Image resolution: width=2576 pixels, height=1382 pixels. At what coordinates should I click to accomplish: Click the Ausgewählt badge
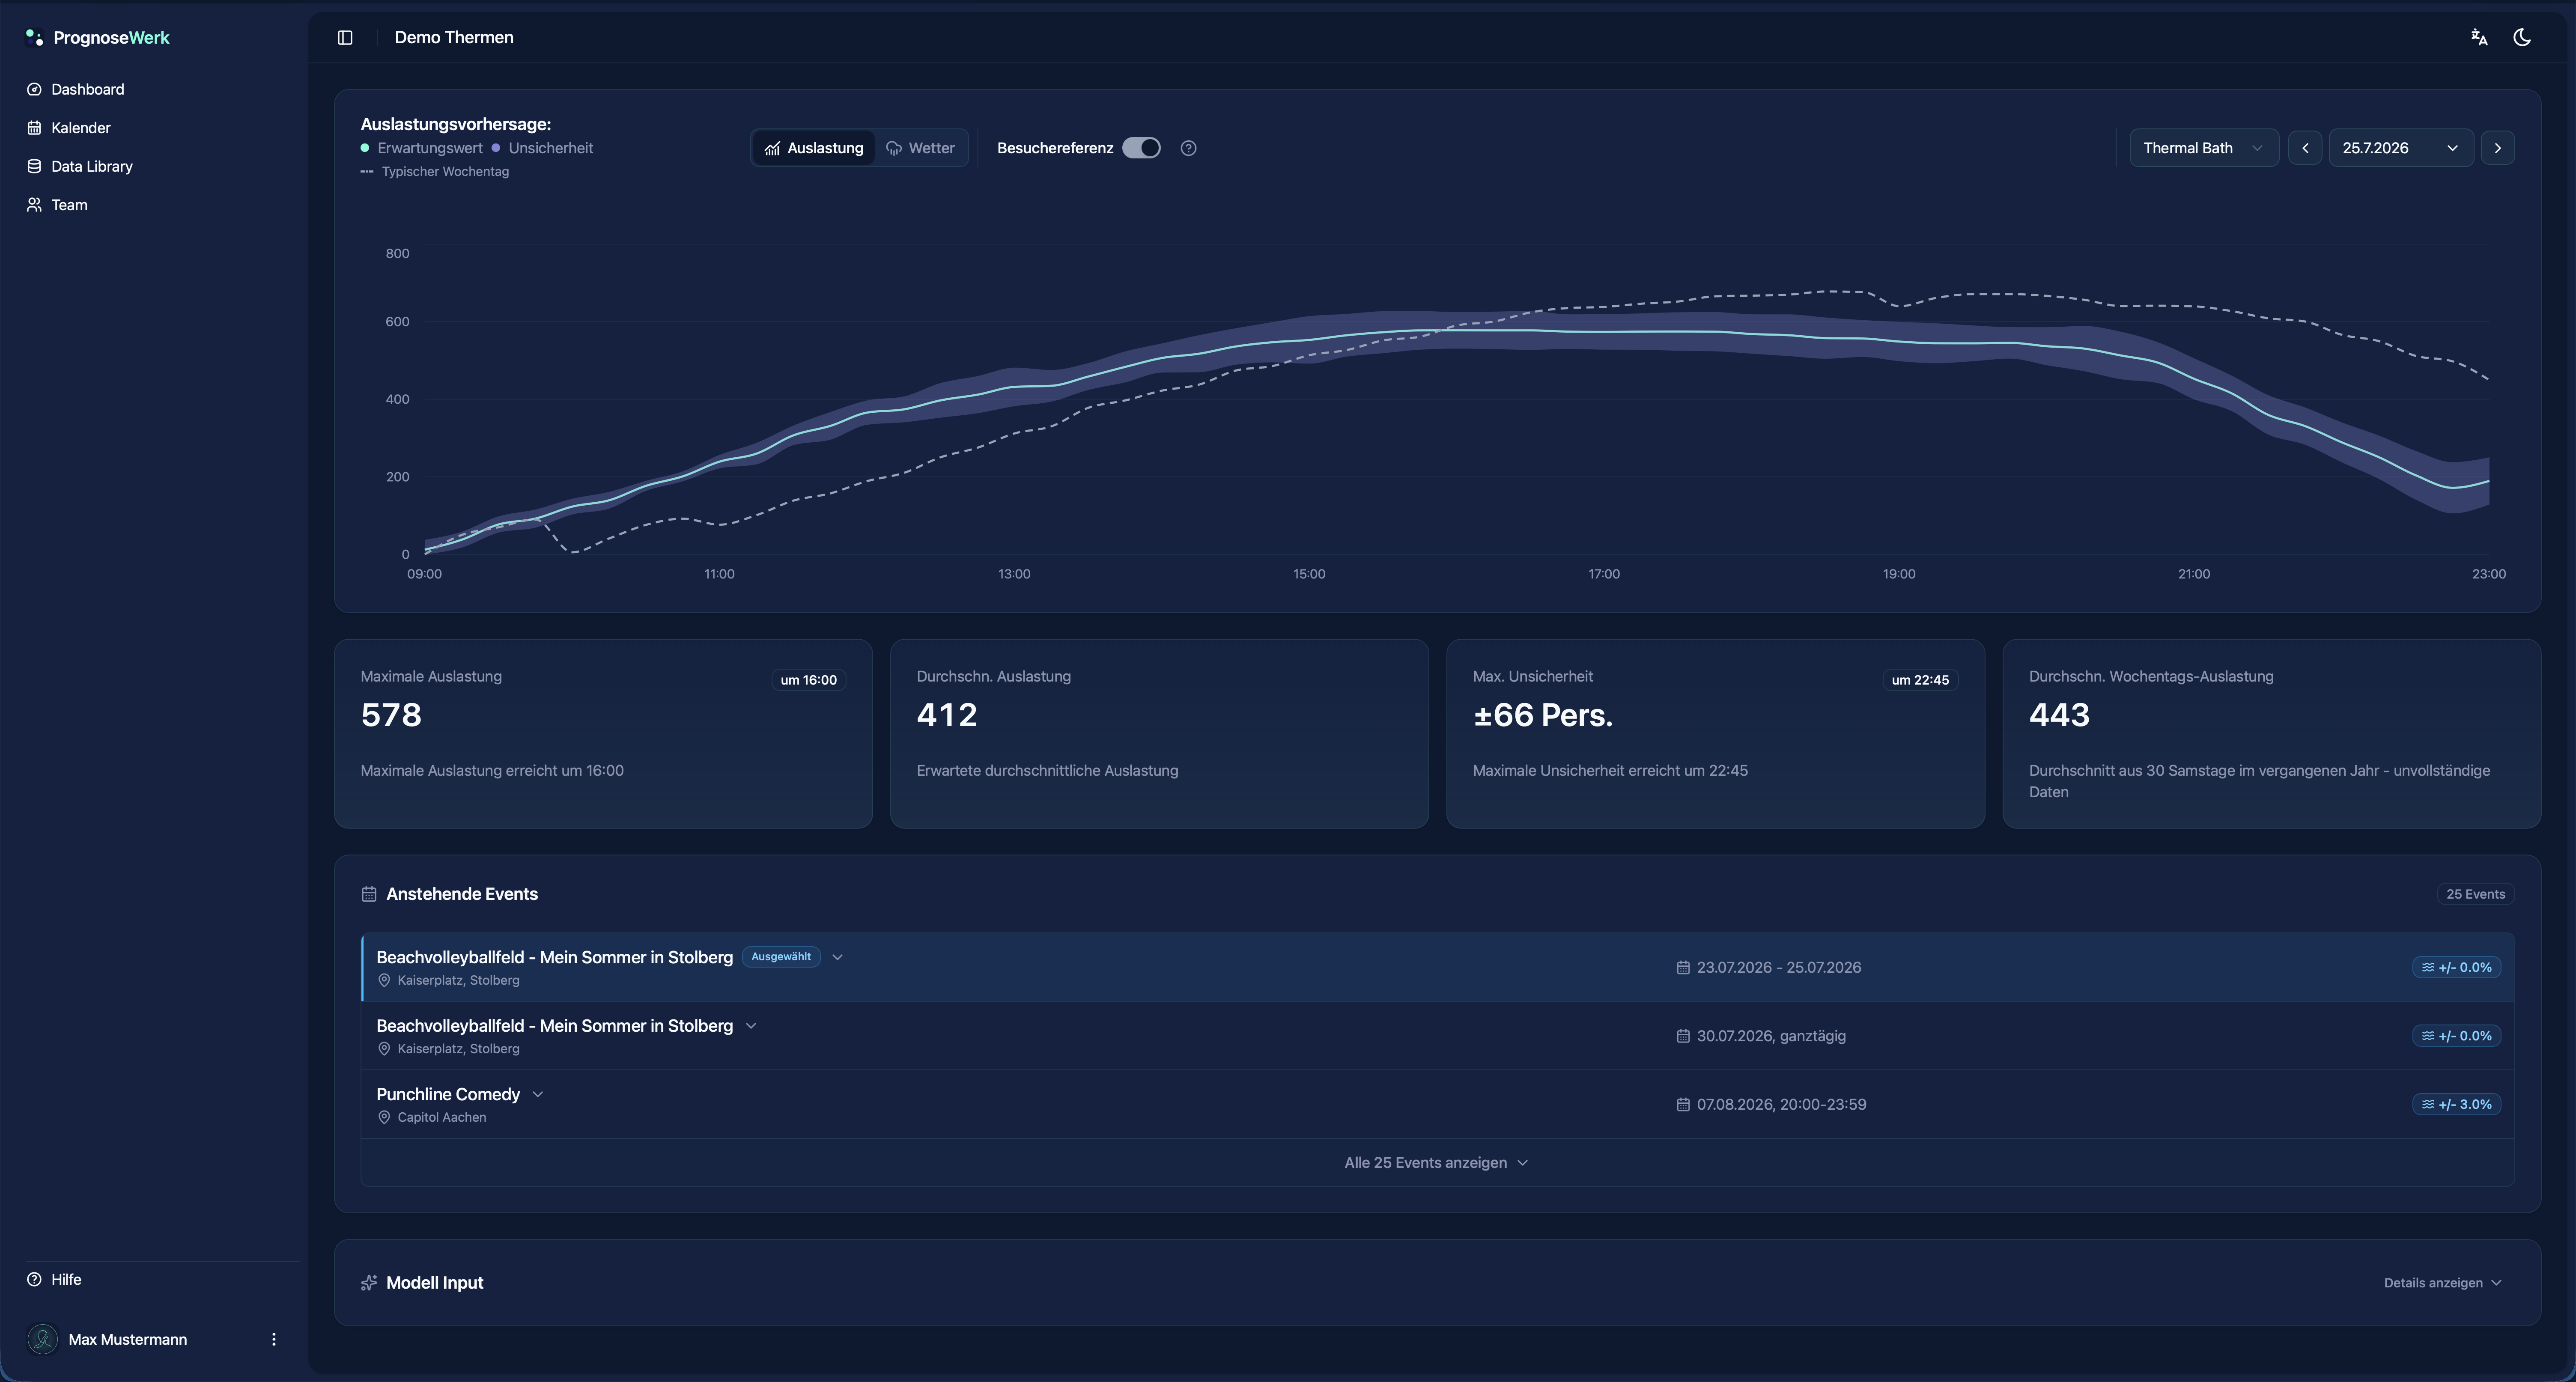click(781, 957)
